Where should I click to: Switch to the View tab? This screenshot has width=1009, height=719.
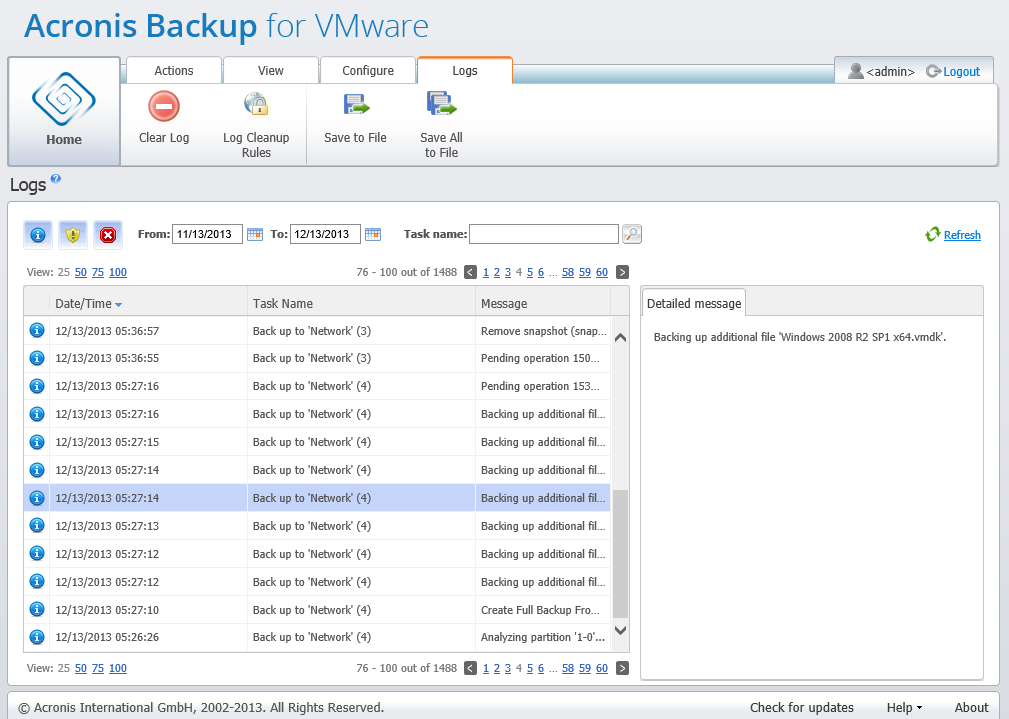pyautogui.click(x=271, y=71)
